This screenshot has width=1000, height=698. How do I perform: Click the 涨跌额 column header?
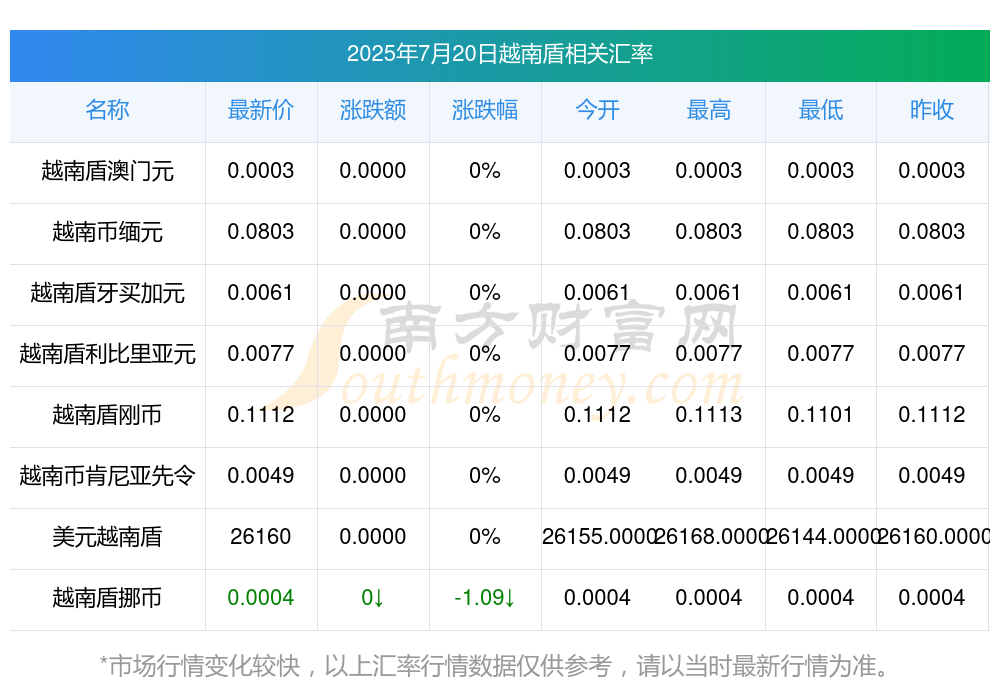[x=373, y=110]
